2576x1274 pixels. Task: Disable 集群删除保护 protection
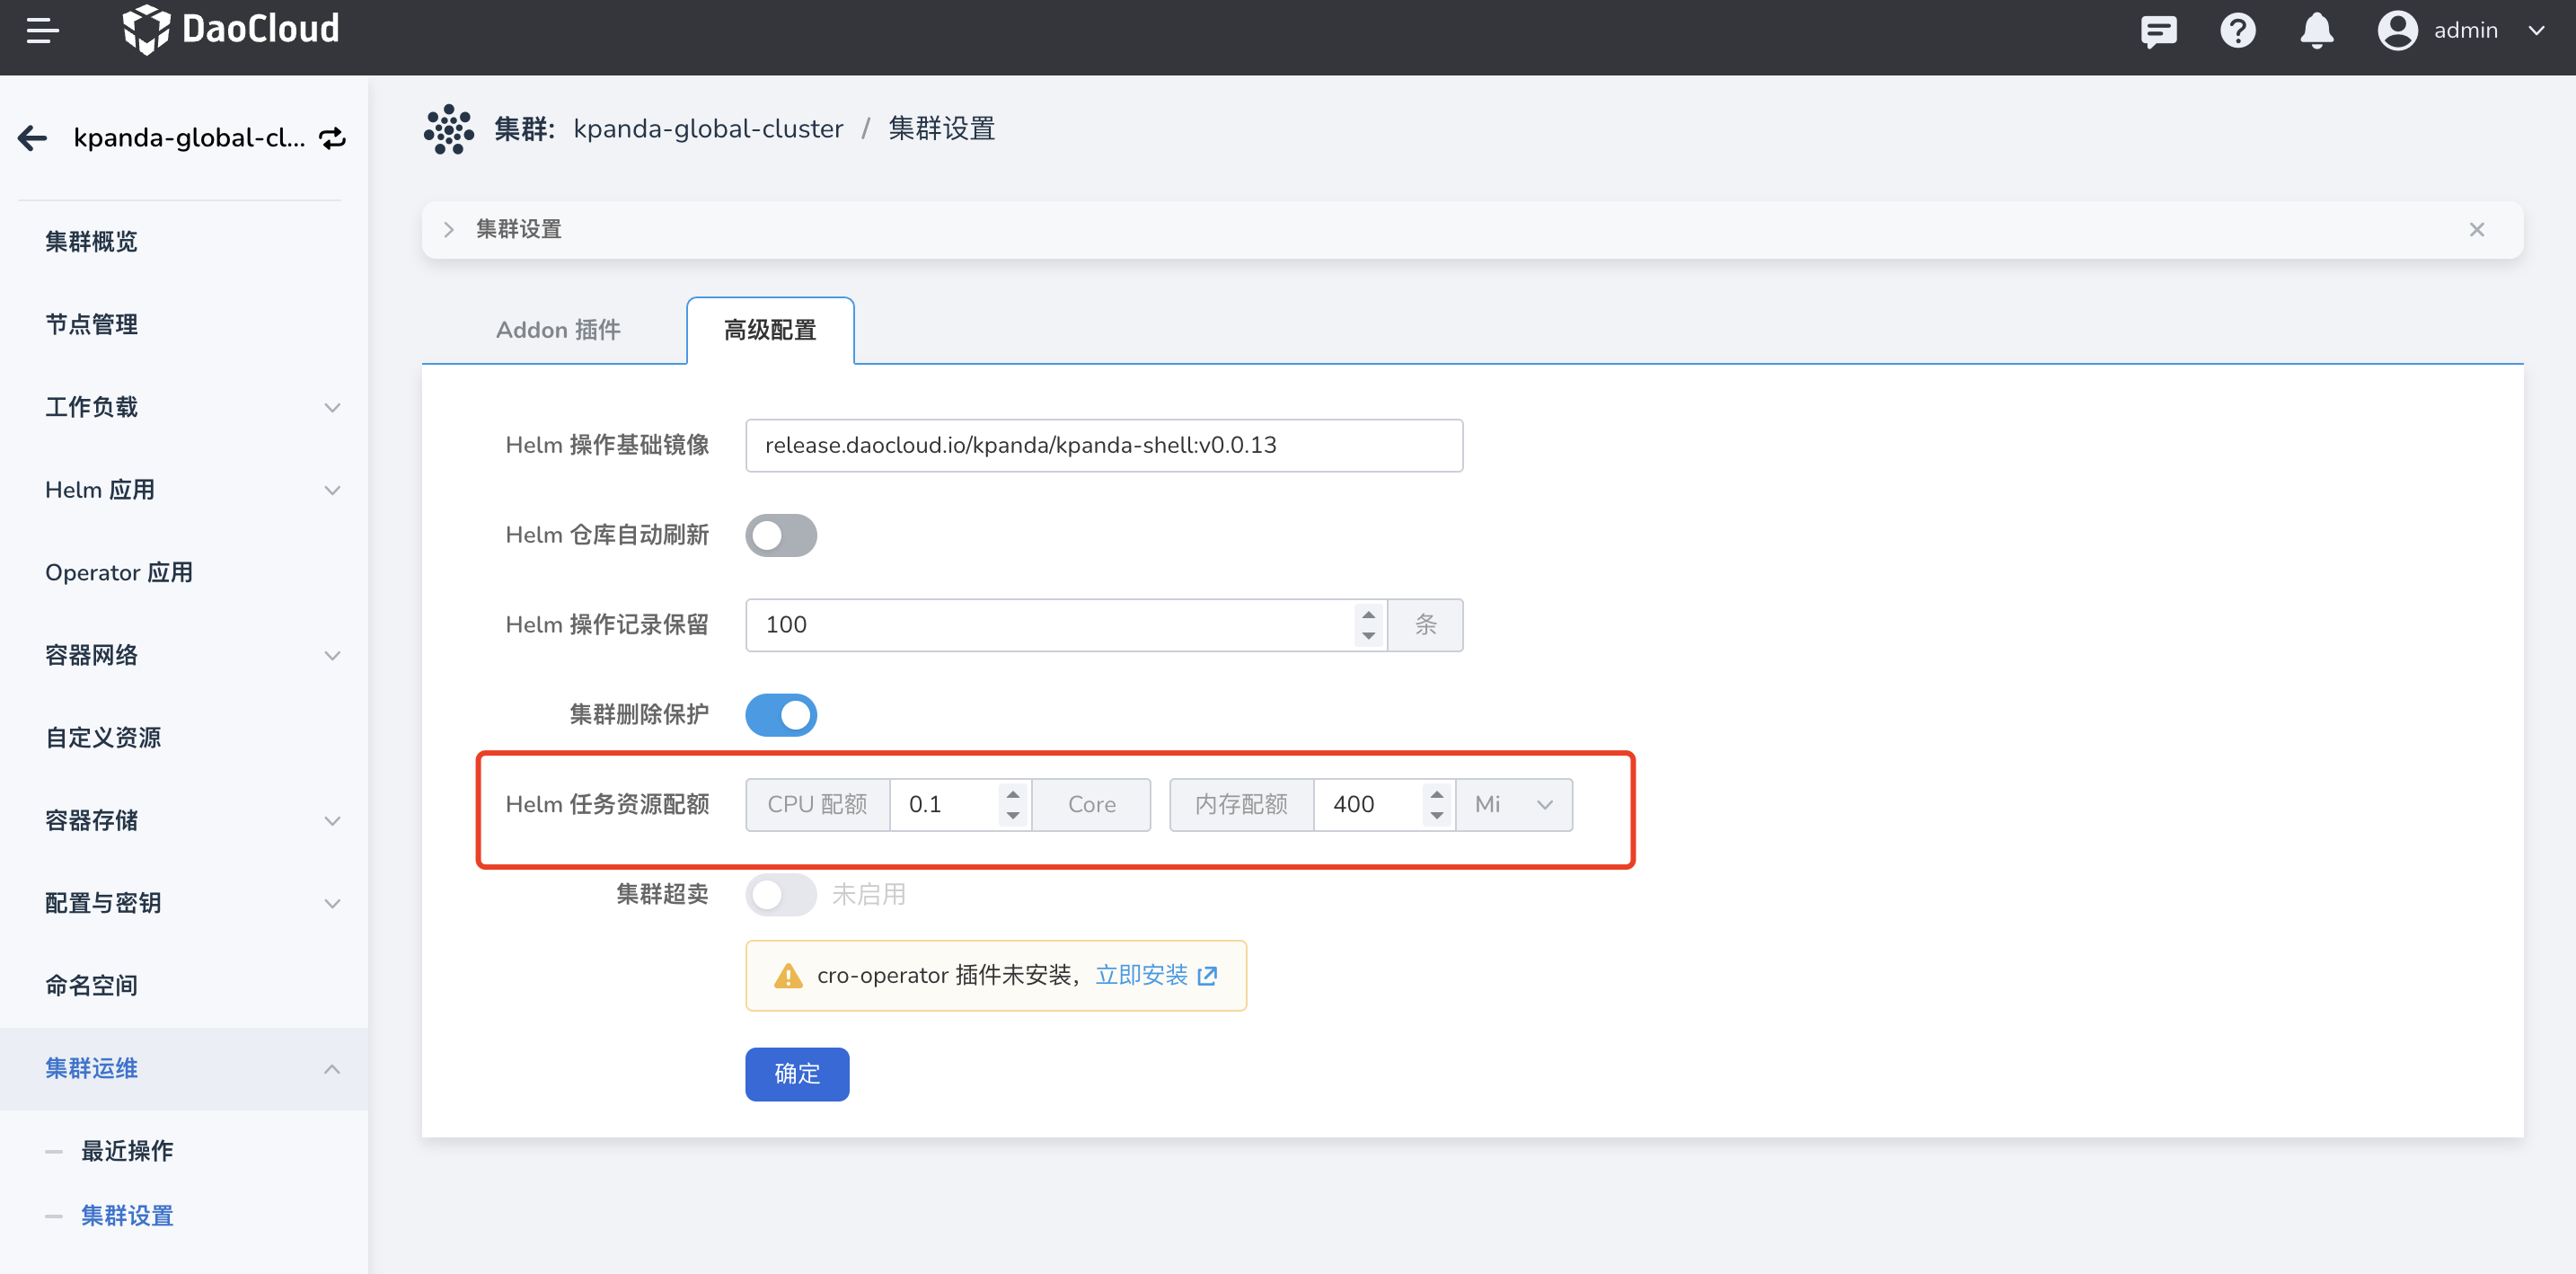tap(781, 714)
